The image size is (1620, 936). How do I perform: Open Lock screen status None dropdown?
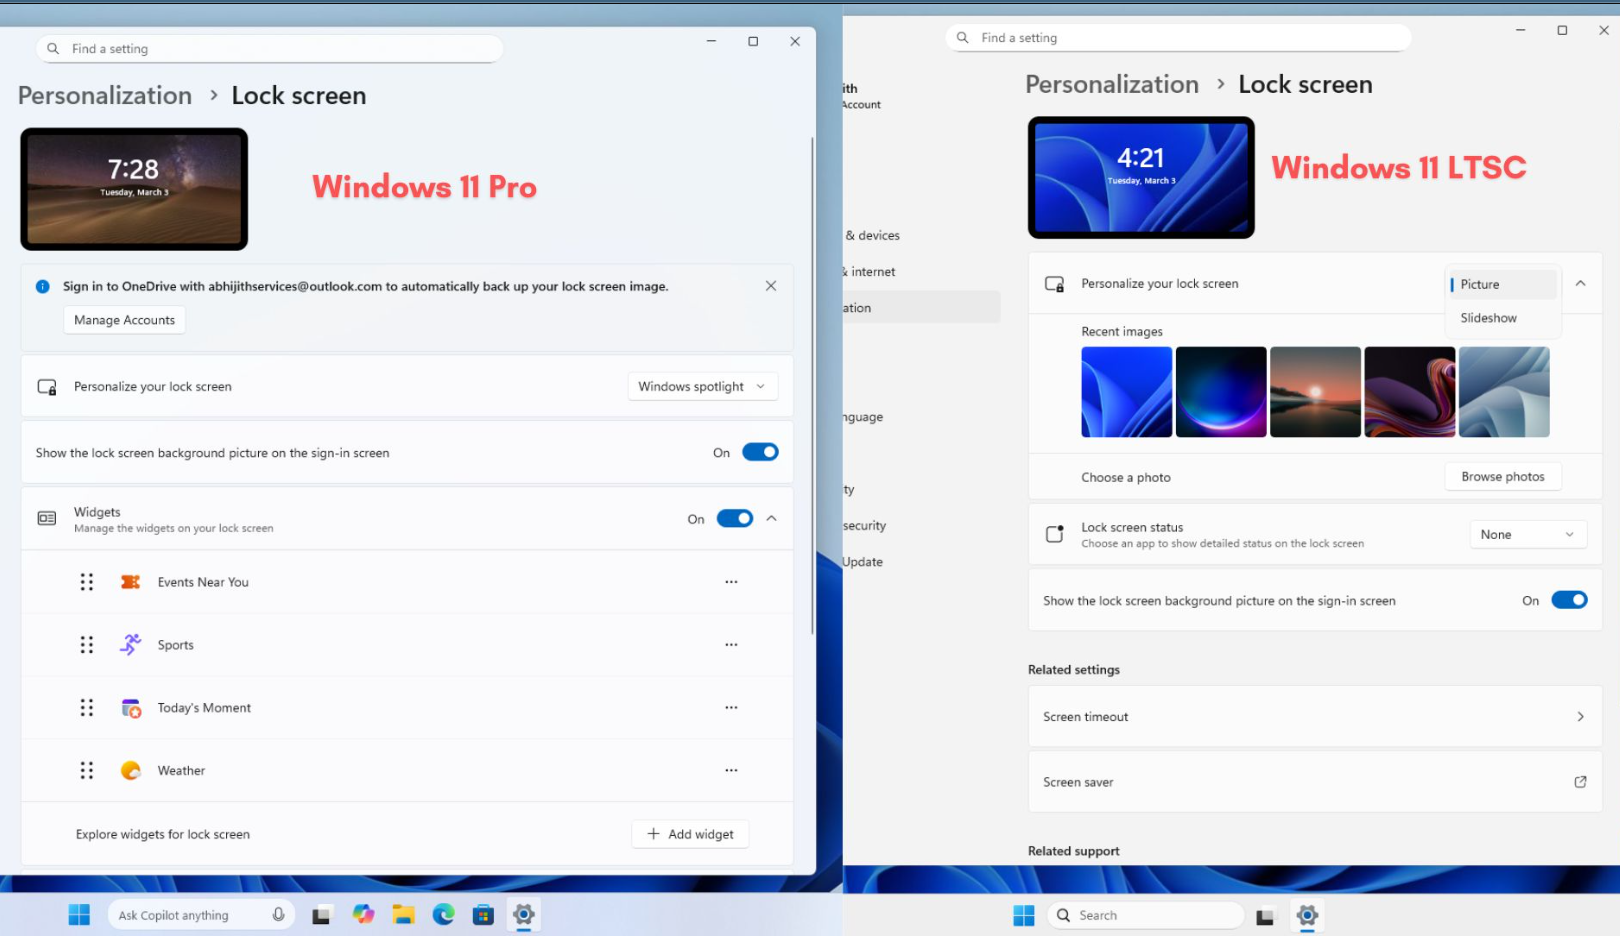click(1528, 535)
